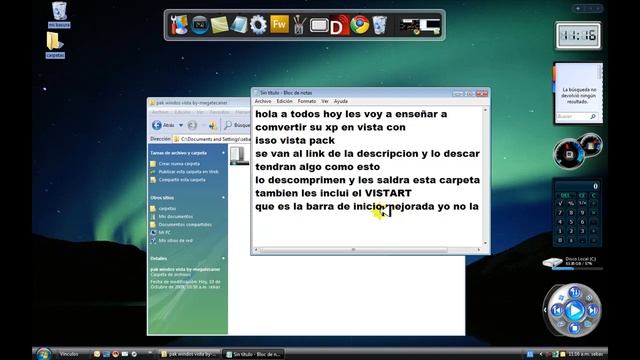Switch to Sin título Bloc de notas taskbar button
This screenshot has height=360, width=640.
[253, 354]
